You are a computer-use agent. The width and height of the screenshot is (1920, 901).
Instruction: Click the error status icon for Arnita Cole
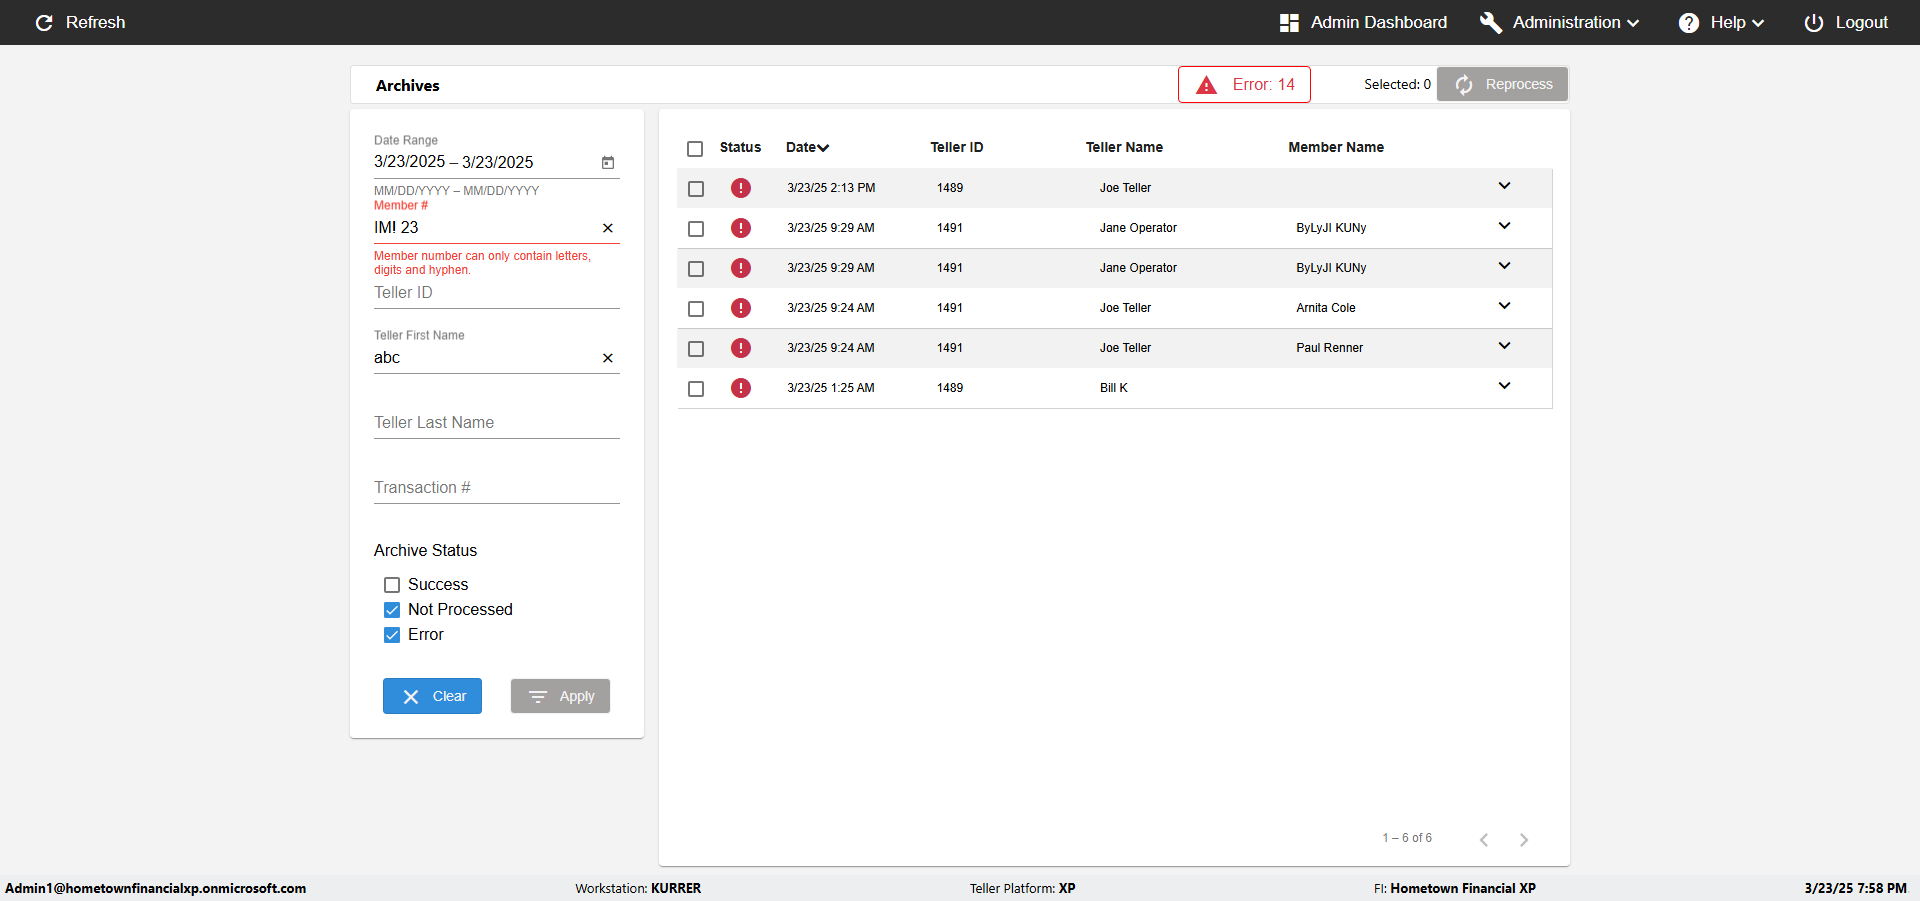tap(740, 308)
